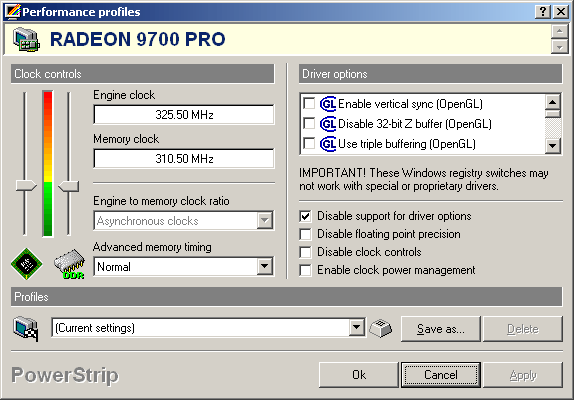The image size is (574, 400).
Task: Click the Memory clock value field
Action: (184, 158)
